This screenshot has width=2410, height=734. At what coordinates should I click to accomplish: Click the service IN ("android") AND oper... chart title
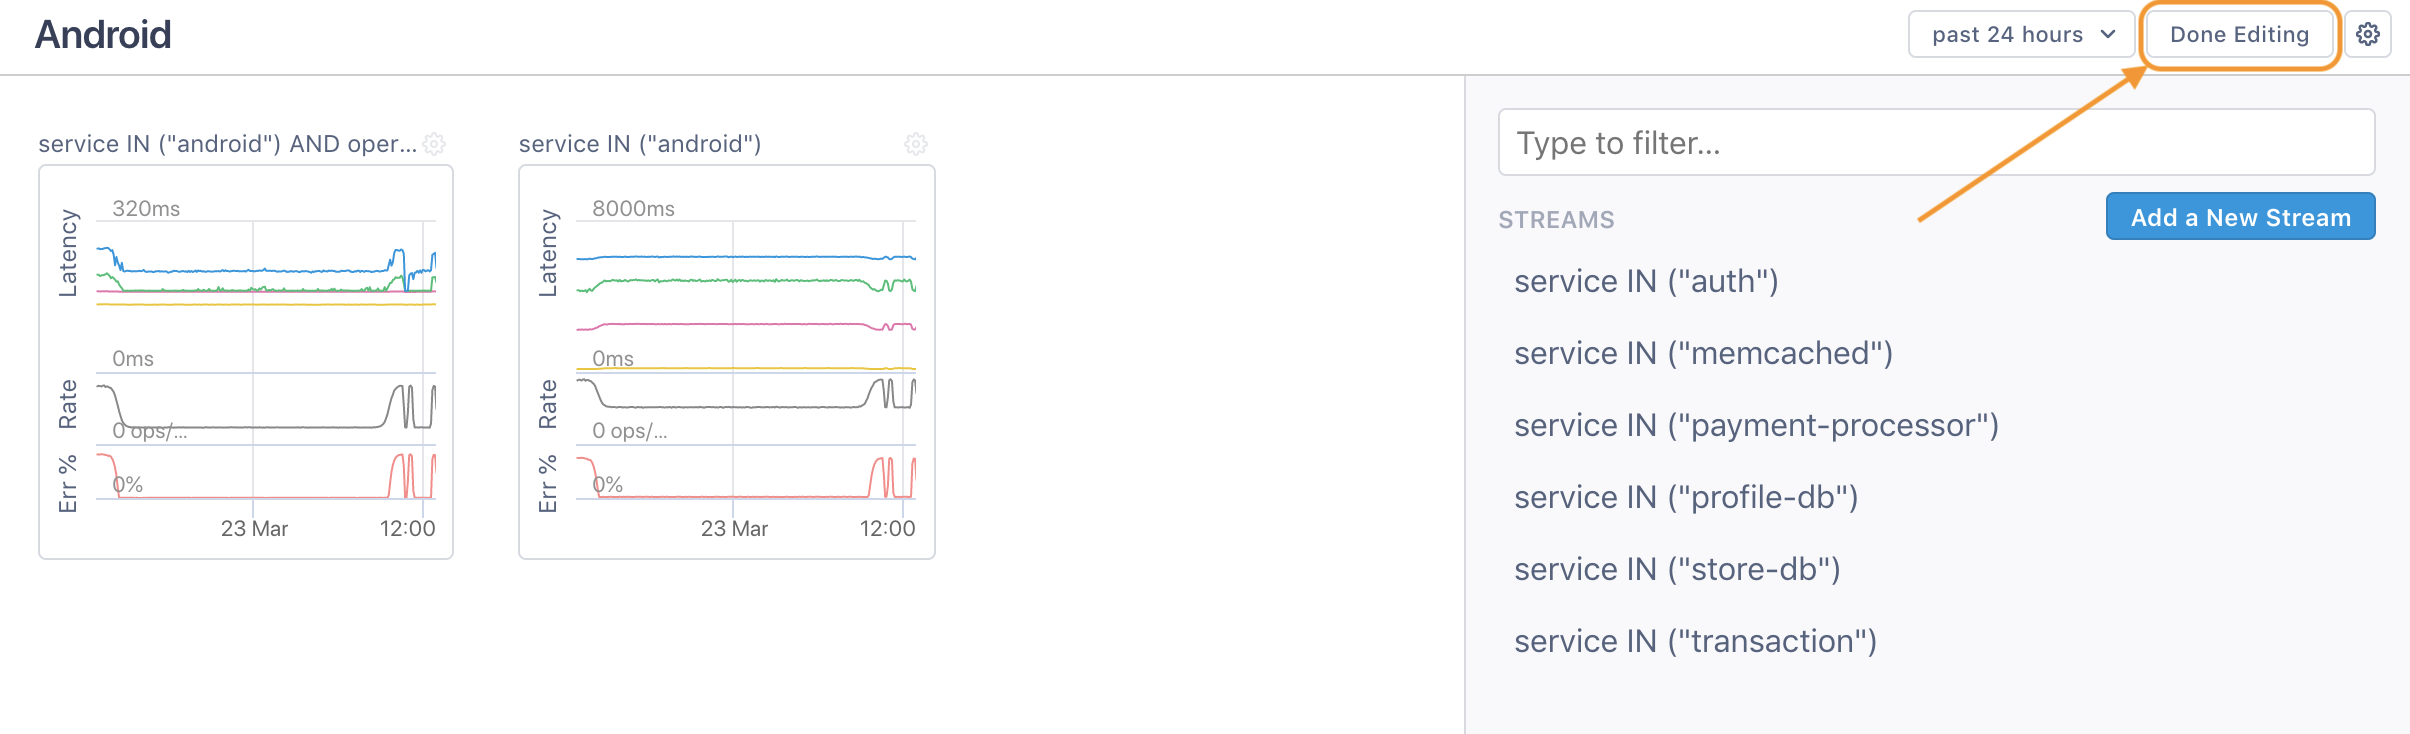[227, 144]
